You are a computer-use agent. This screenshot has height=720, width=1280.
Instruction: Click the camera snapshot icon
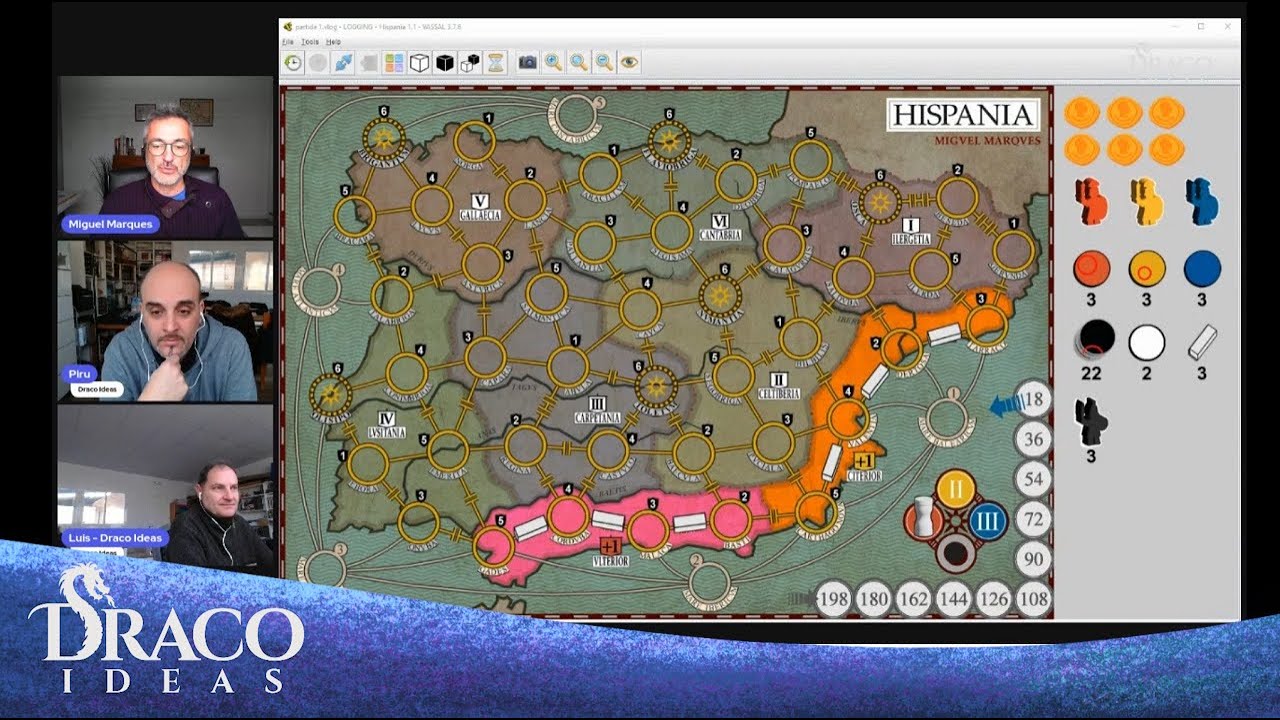(x=527, y=63)
